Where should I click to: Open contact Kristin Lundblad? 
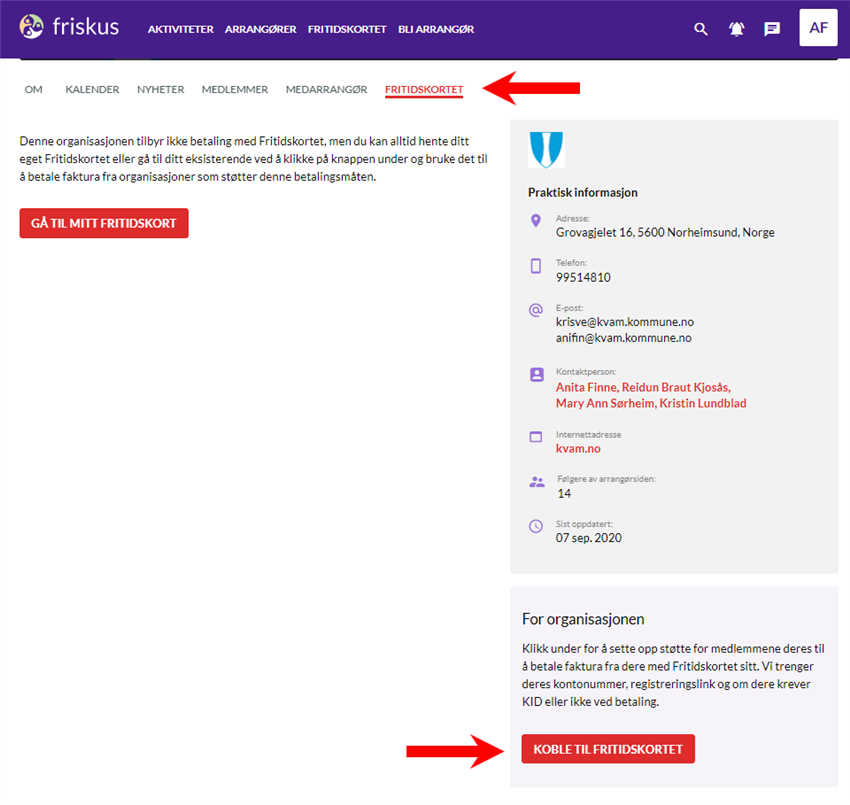pos(703,403)
